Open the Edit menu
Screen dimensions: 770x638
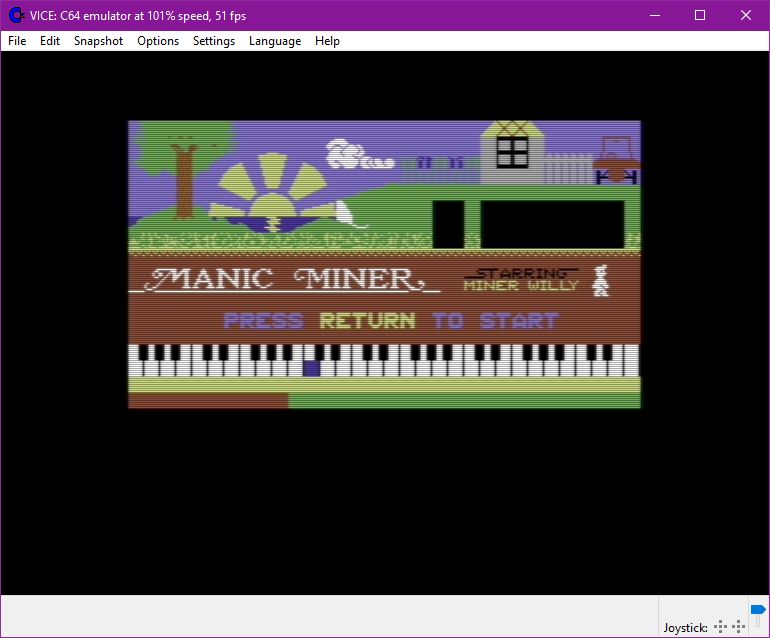click(x=50, y=41)
